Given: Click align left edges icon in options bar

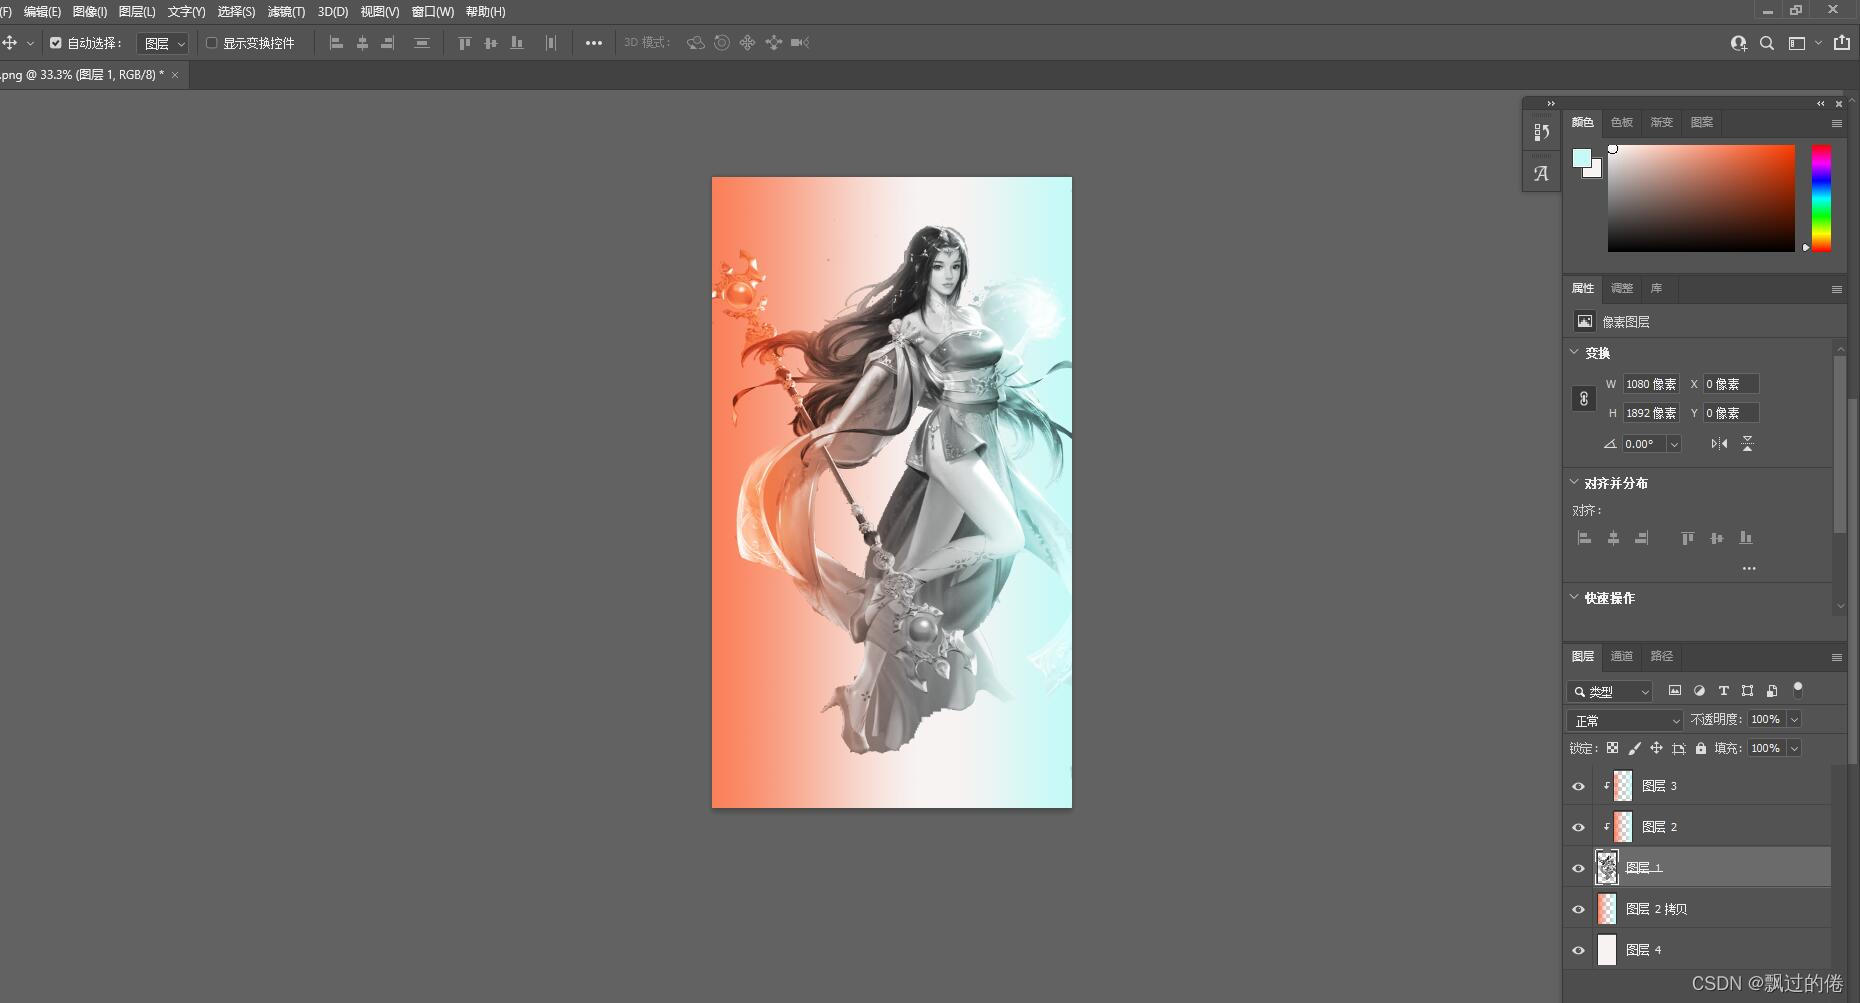Looking at the screenshot, I should [336, 43].
